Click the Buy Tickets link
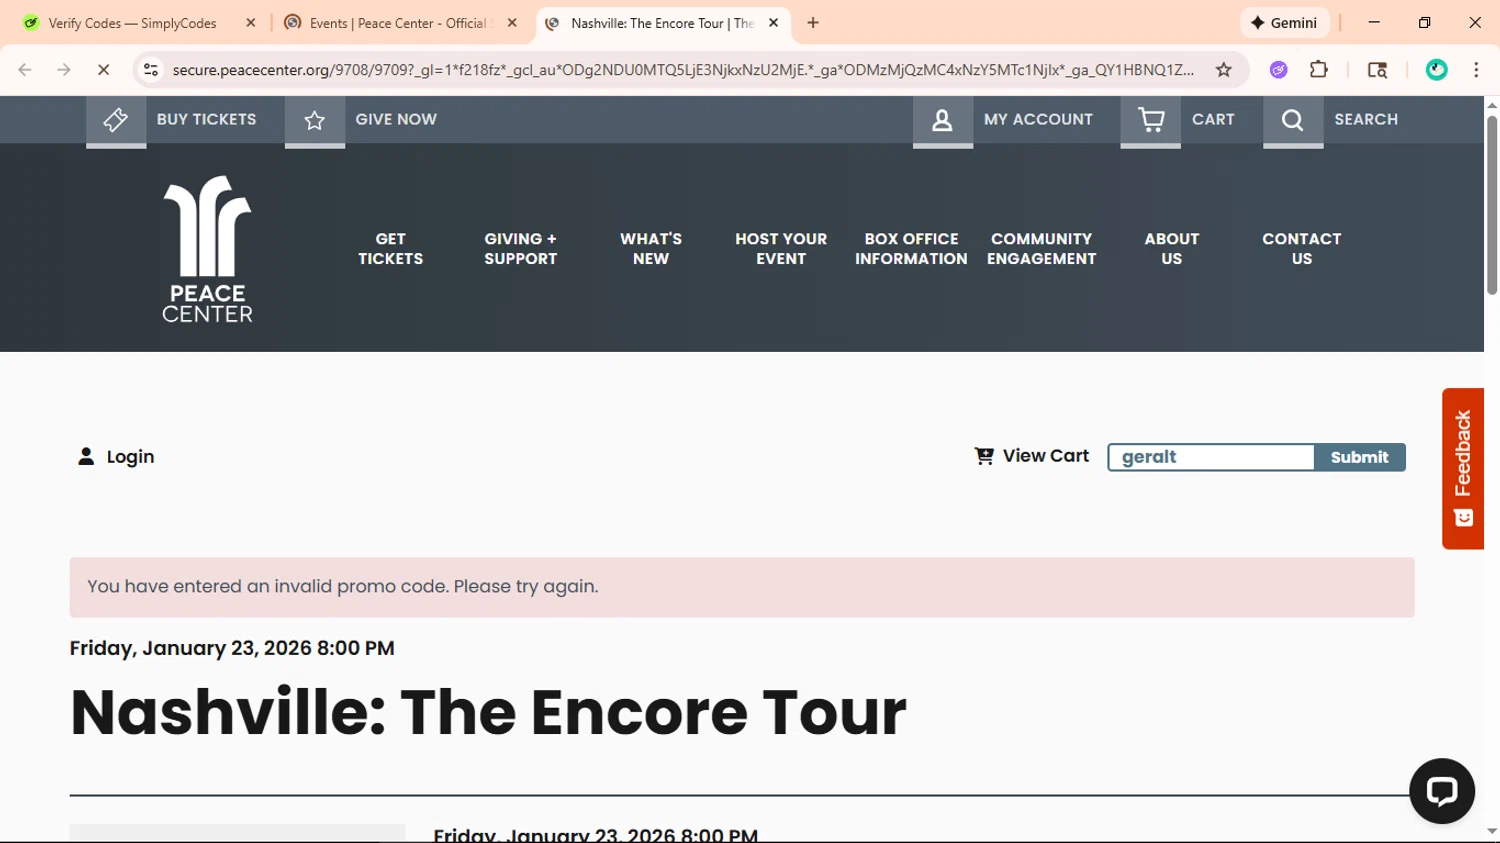This screenshot has height=843, width=1500. [x=206, y=119]
